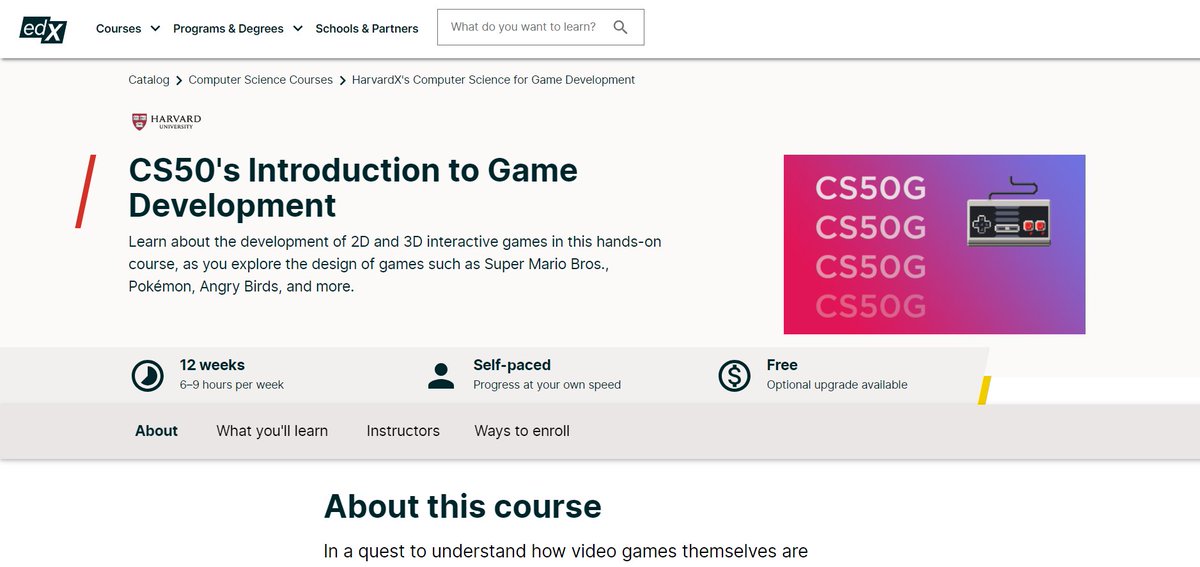Screen dimensions: 1200x567
Task: Click the person icon beside Self-paced
Action: click(x=441, y=375)
